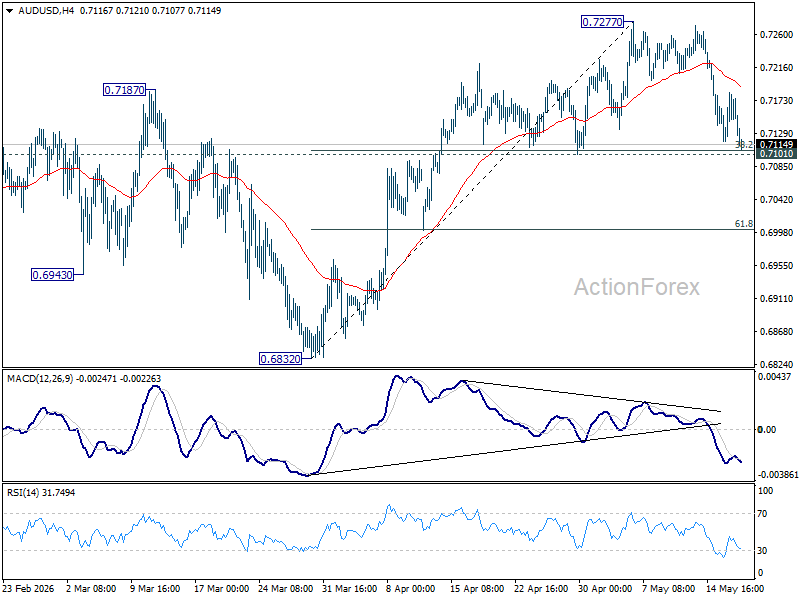Click the AUDUSD,H4 symbol title

[x=46, y=11]
